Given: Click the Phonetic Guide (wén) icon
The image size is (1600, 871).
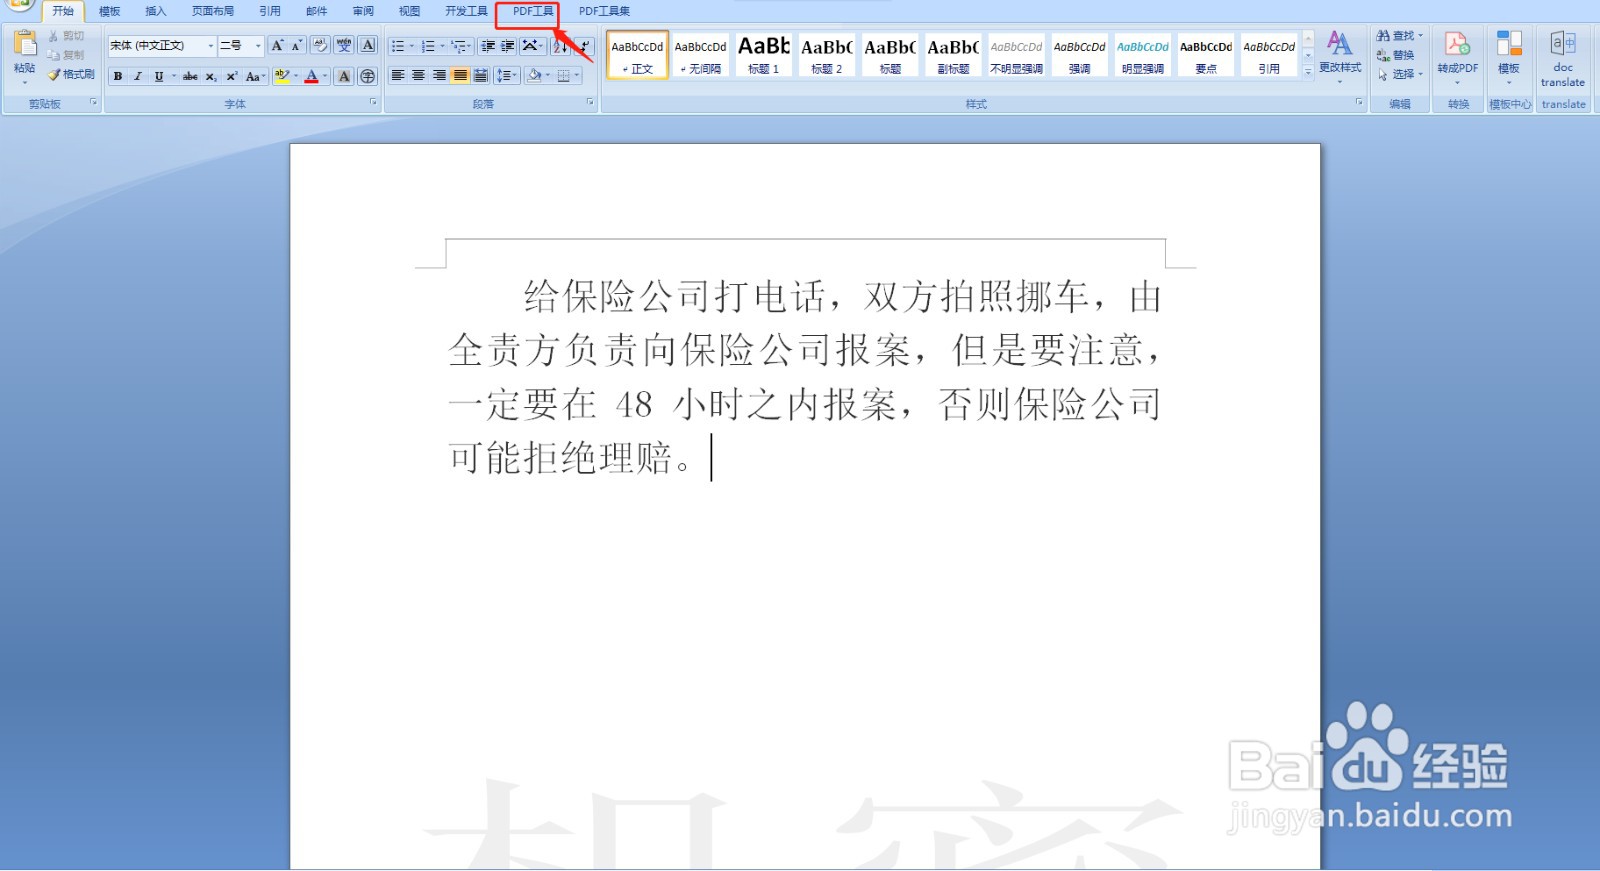Looking at the screenshot, I should pos(344,45).
